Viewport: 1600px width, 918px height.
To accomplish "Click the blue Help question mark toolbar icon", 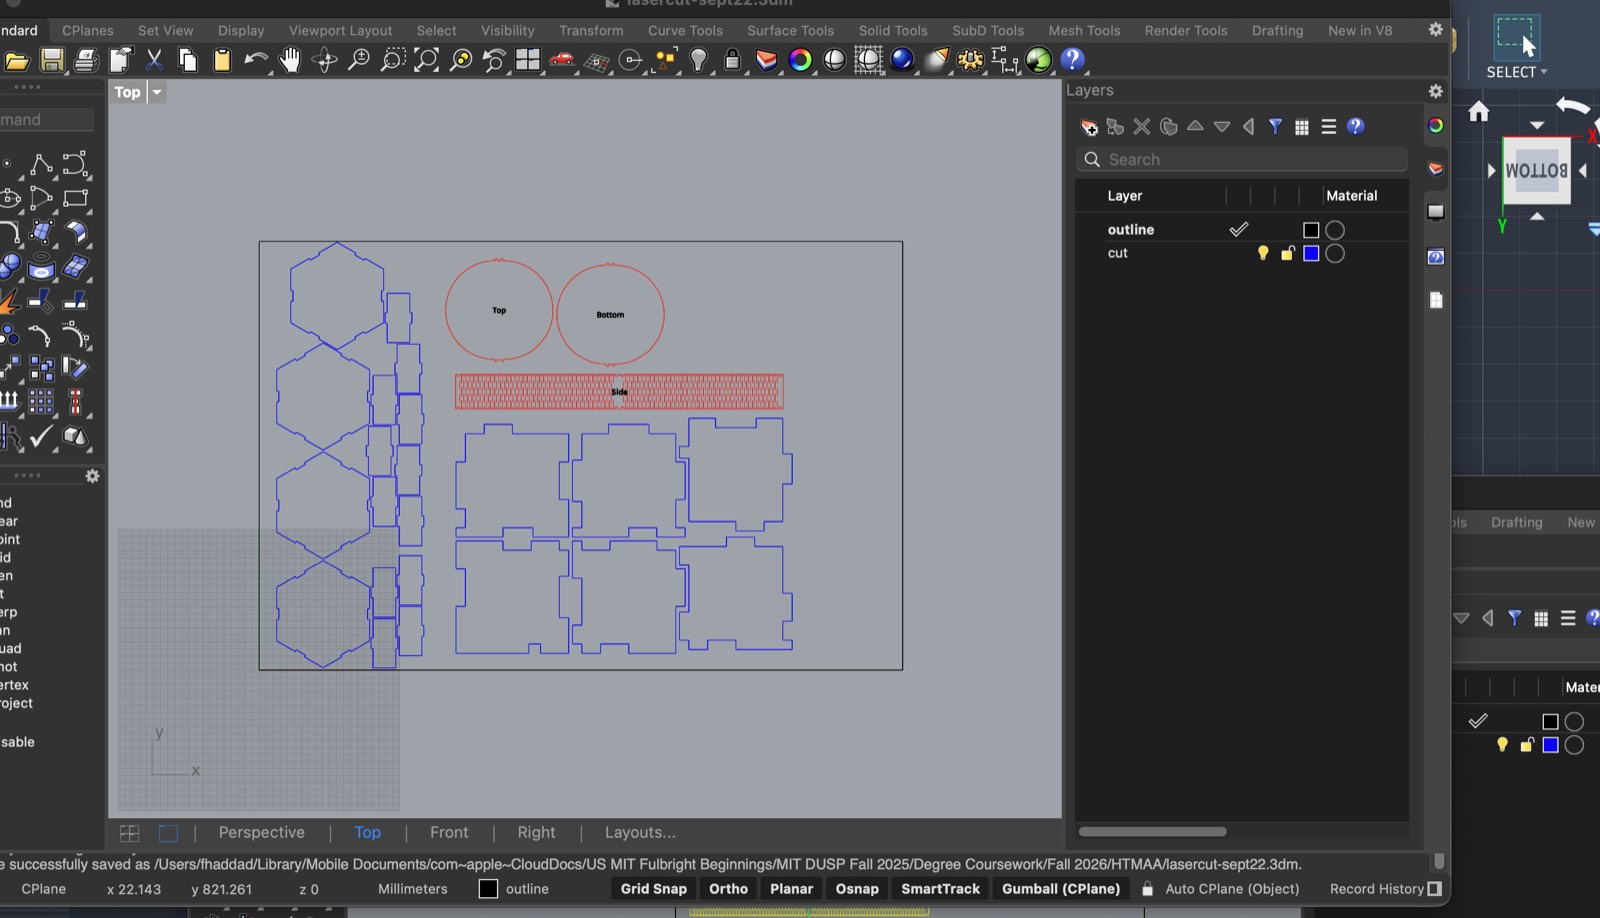I will [x=1072, y=61].
